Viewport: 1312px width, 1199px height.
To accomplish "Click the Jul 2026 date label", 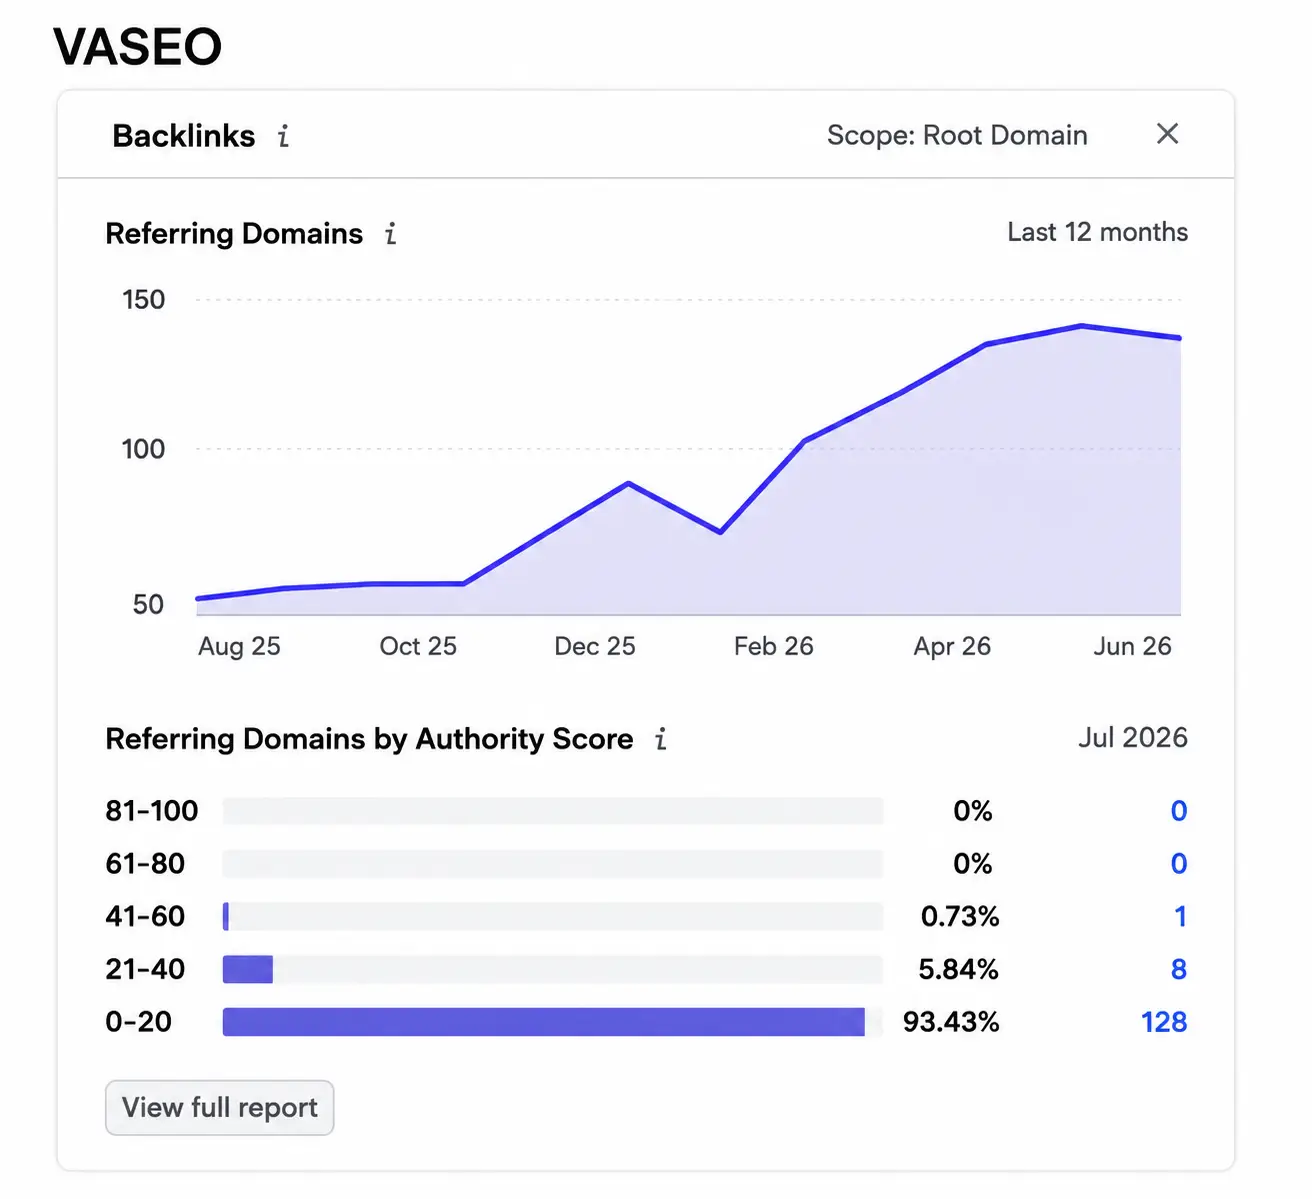I will click(1133, 738).
